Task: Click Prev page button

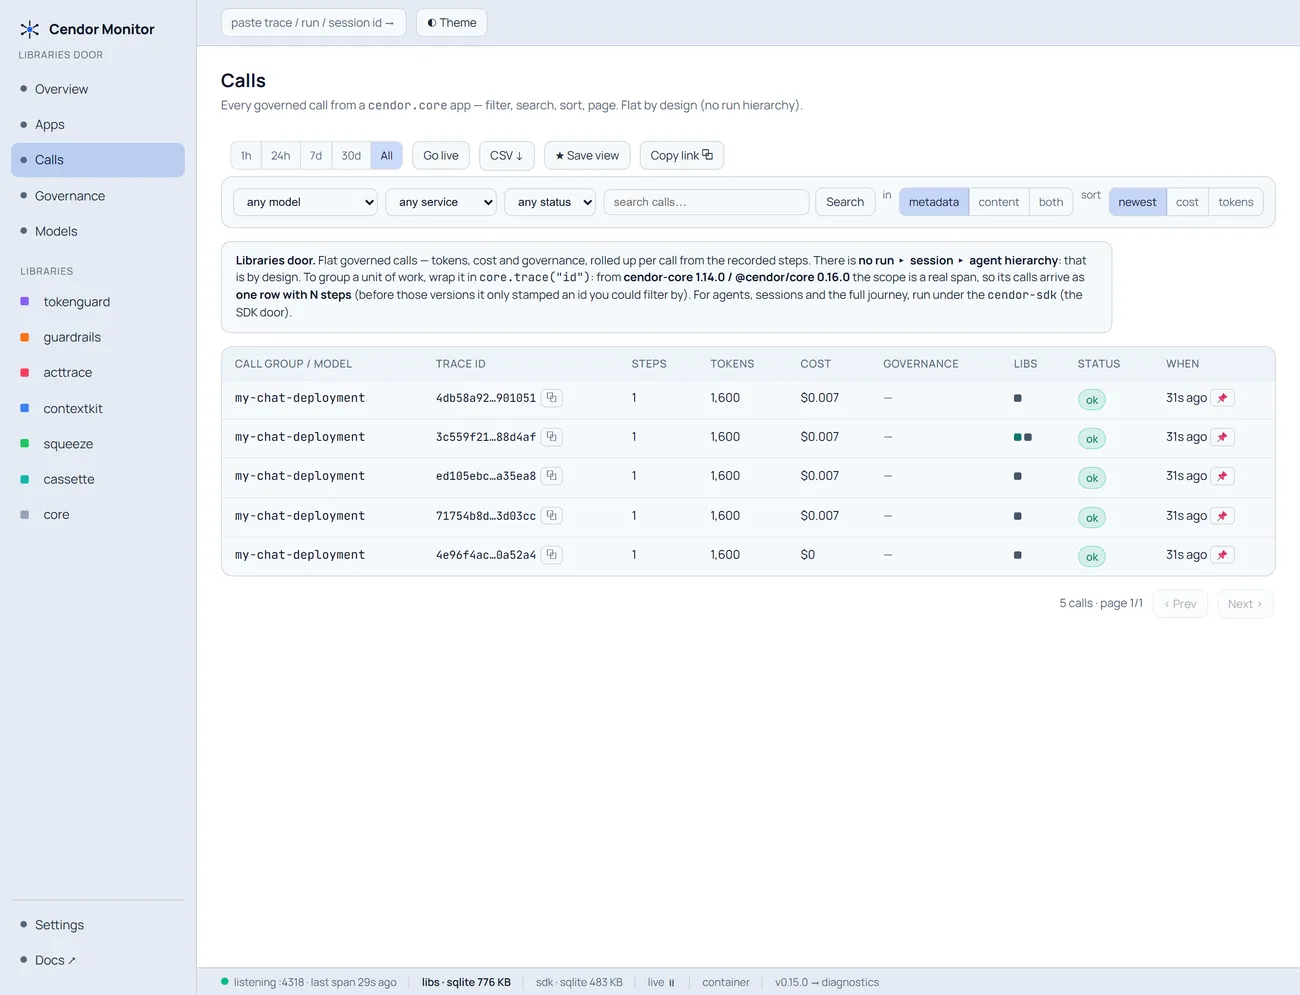Action: coord(1180,604)
